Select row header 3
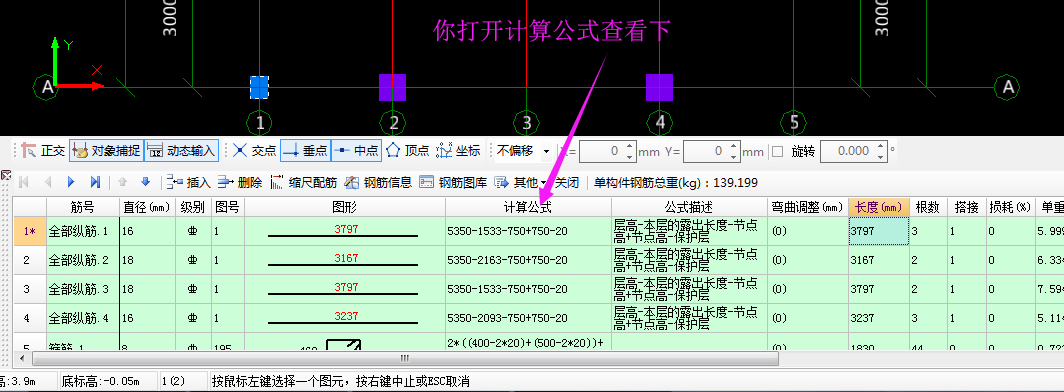 click(x=29, y=289)
